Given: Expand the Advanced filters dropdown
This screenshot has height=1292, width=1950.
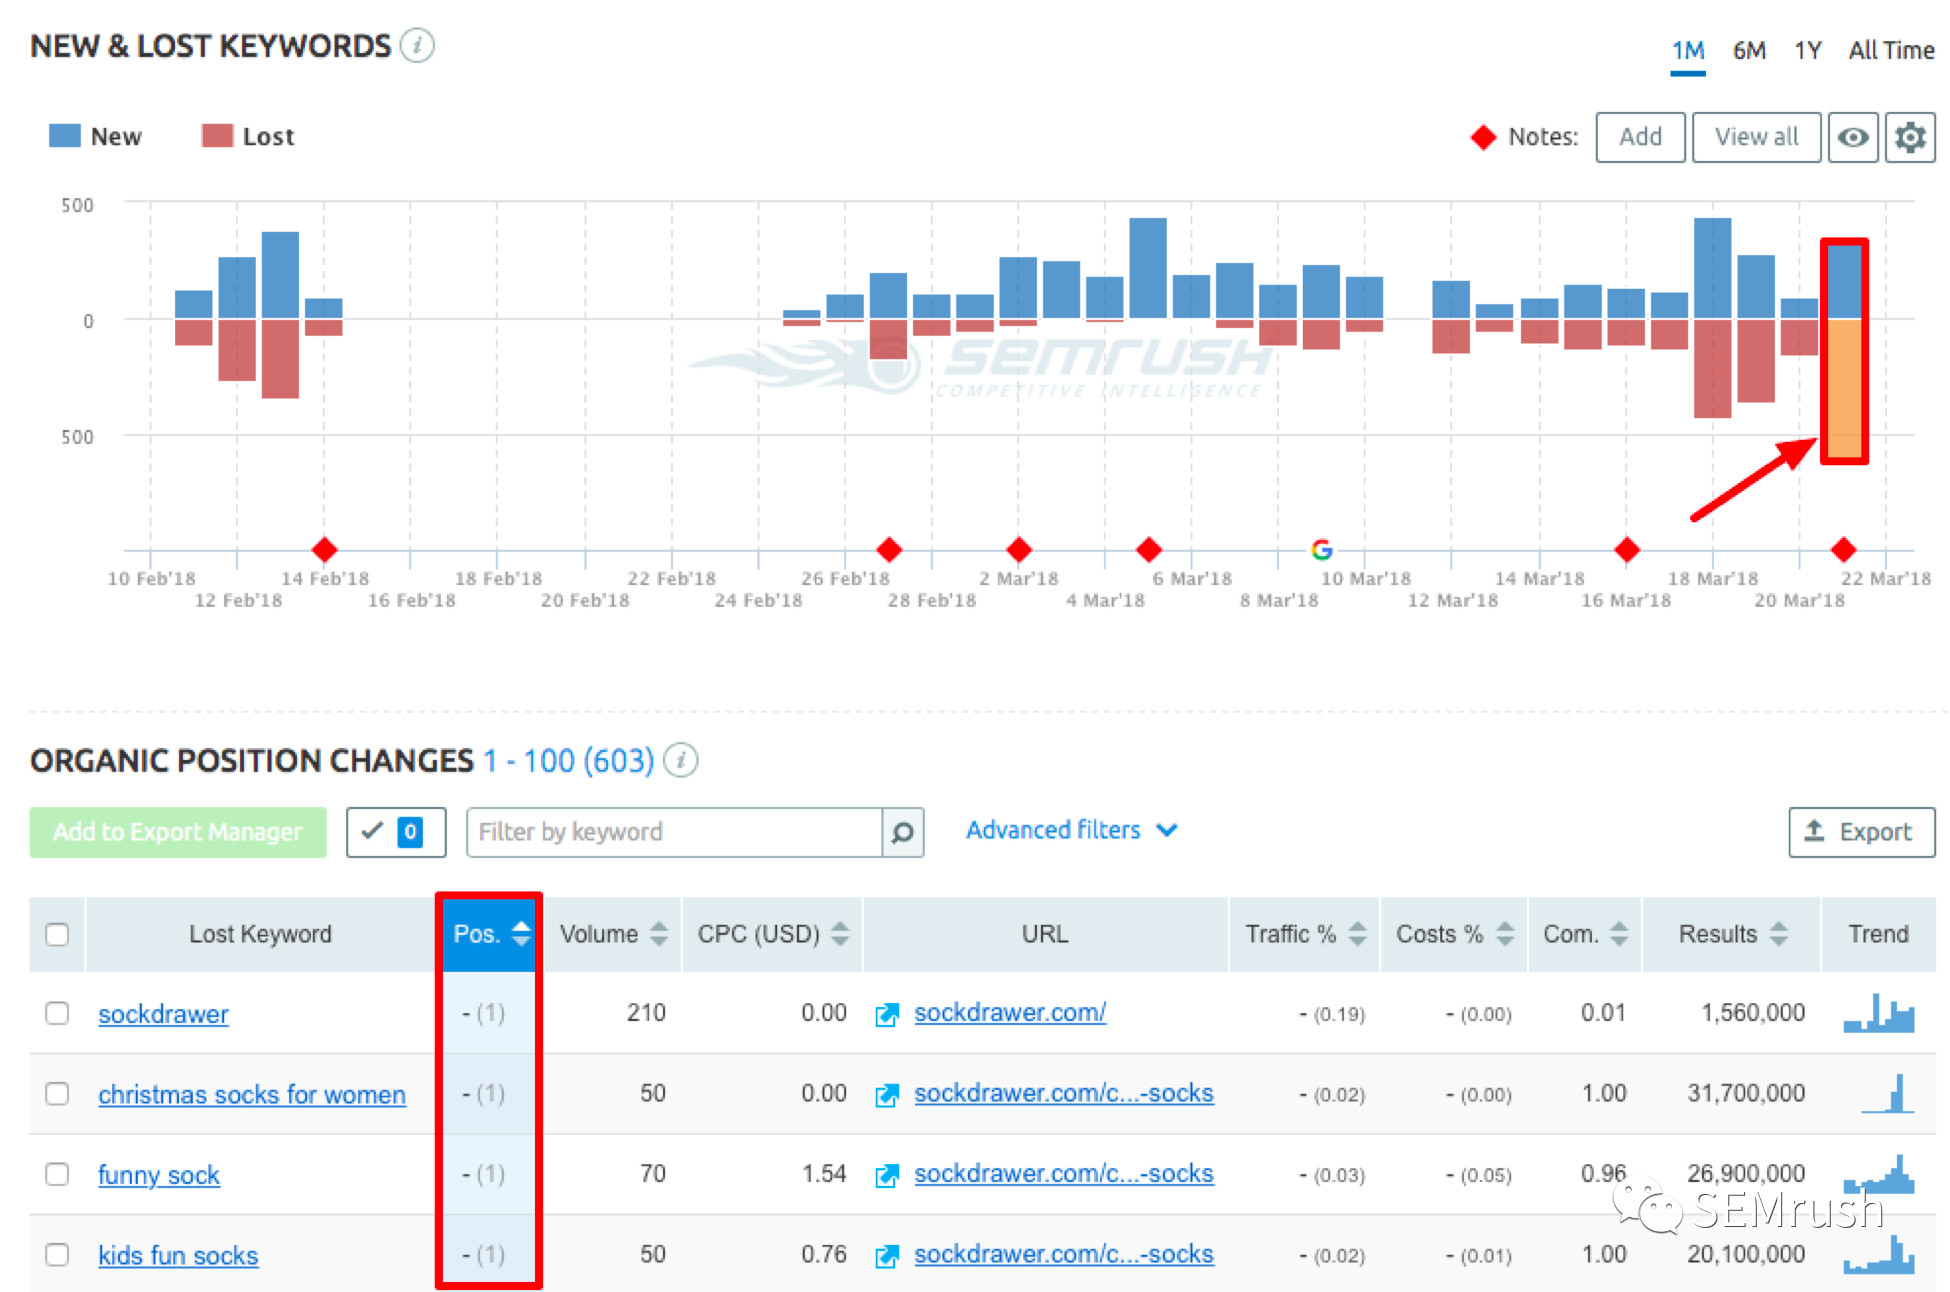Looking at the screenshot, I should (1071, 830).
